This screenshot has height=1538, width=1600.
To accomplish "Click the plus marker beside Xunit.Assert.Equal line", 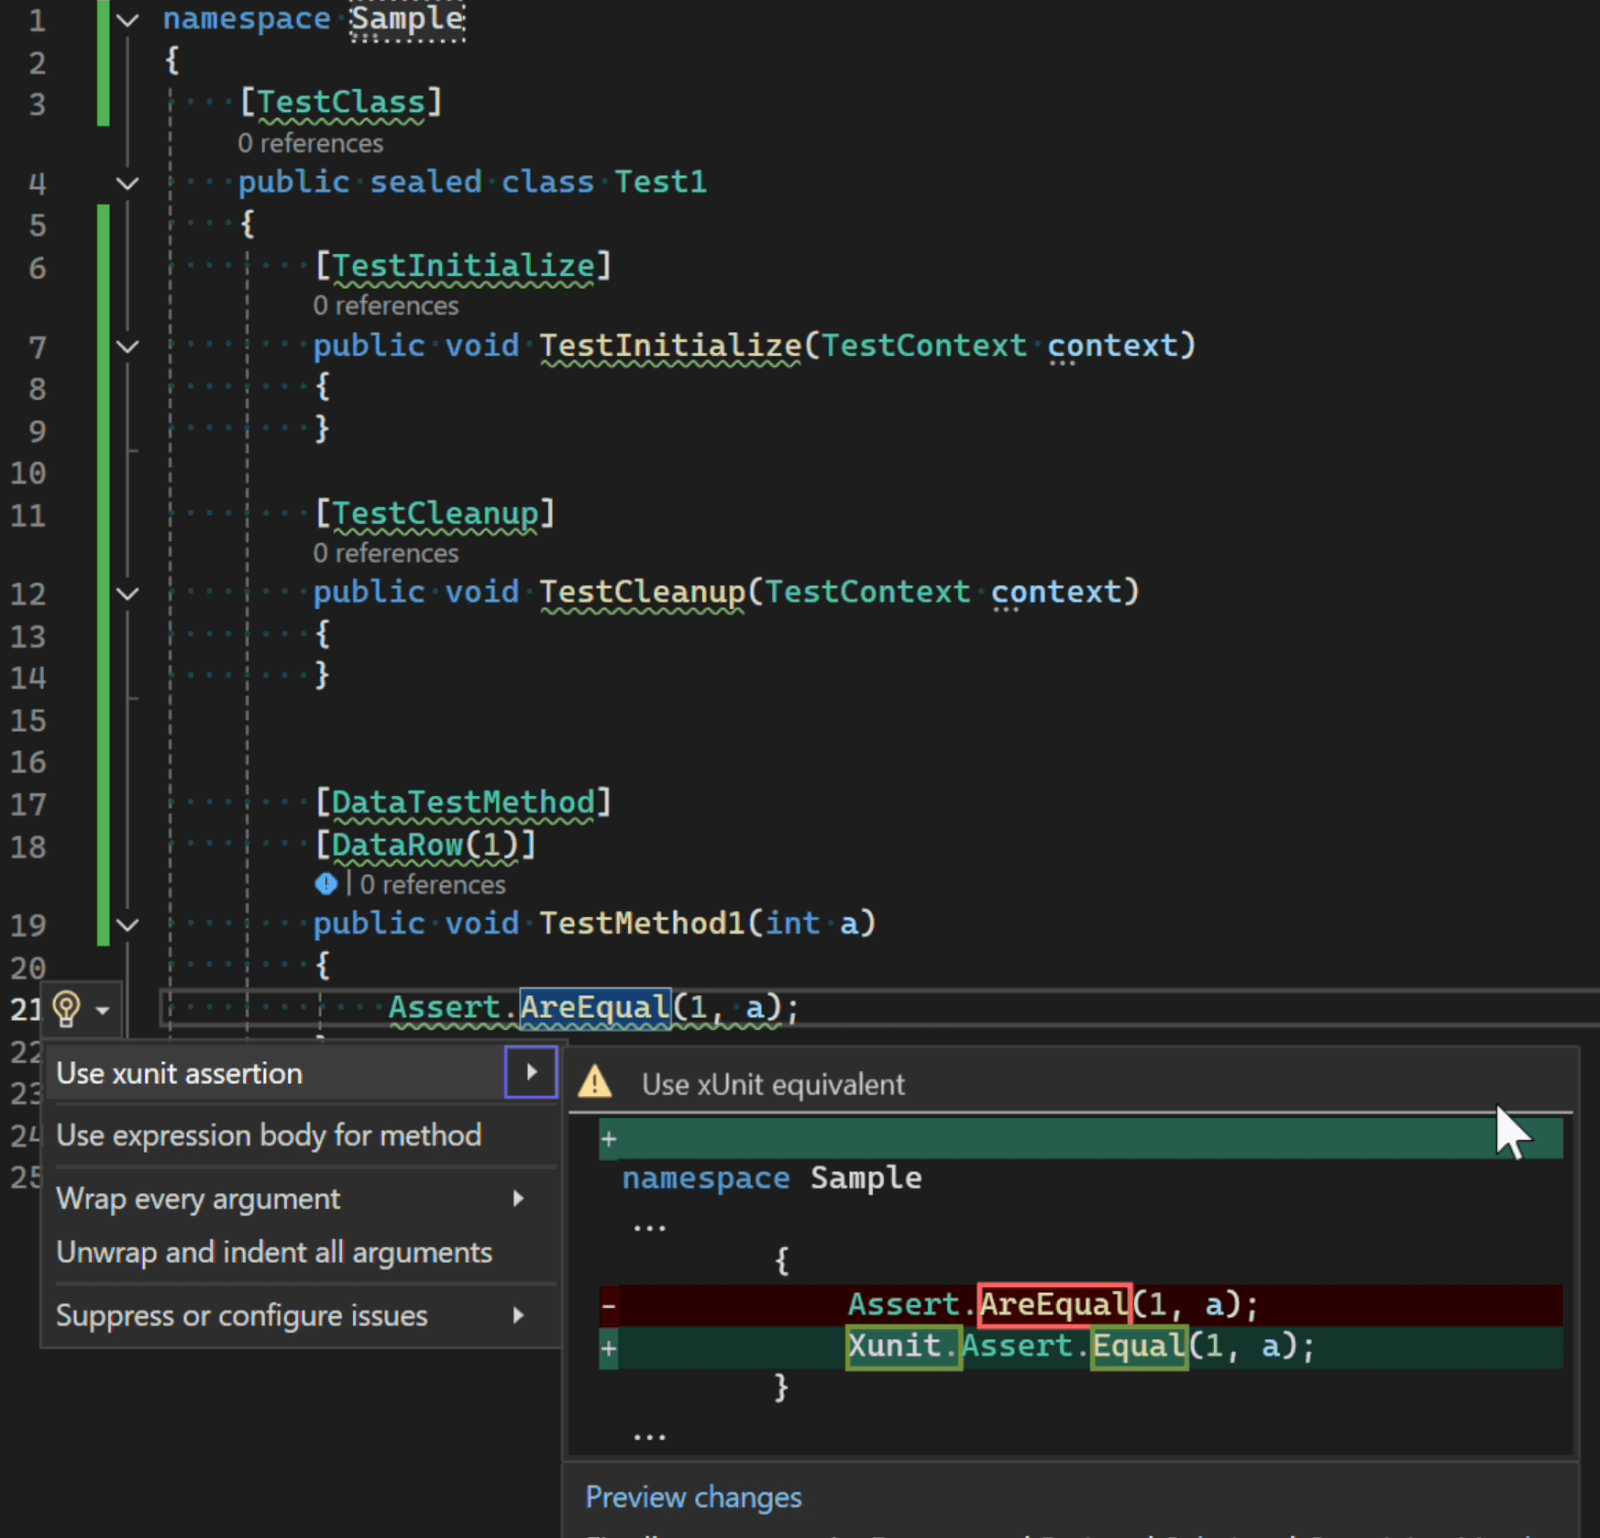I will (x=608, y=1348).
